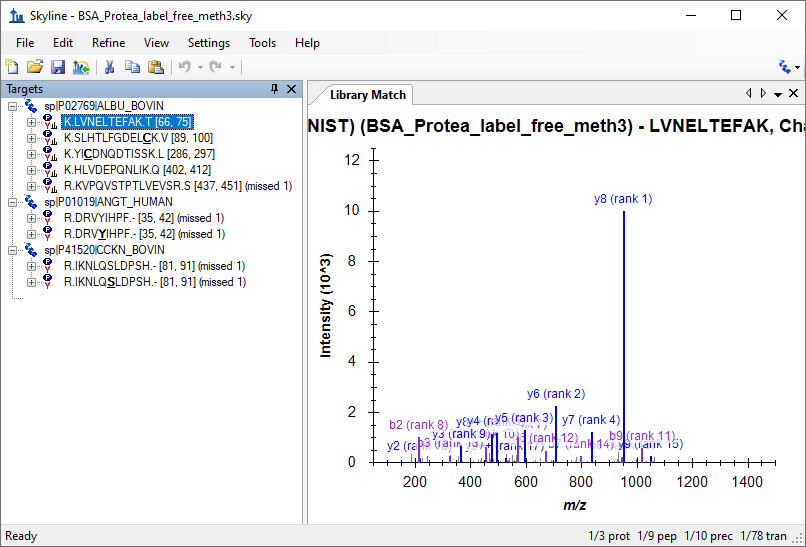The image size is (806, 547).
Task: Save the document with floppy disk icon
Action: [58, 67]
